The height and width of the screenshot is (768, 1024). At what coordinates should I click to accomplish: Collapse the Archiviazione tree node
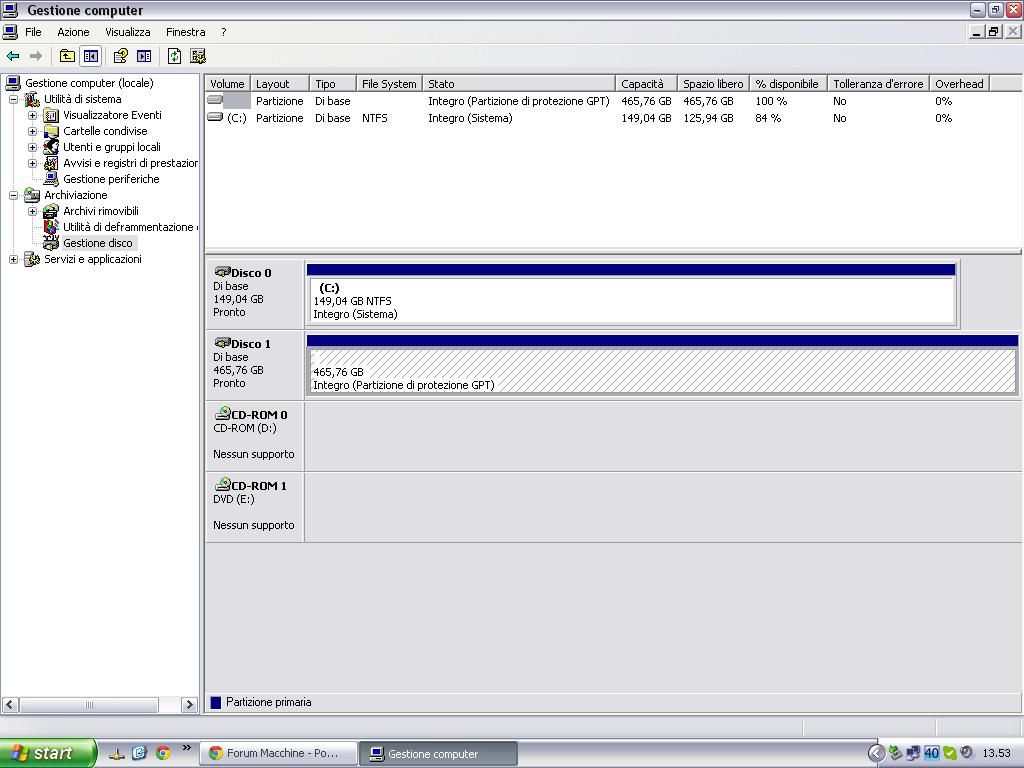click(13, 195)
